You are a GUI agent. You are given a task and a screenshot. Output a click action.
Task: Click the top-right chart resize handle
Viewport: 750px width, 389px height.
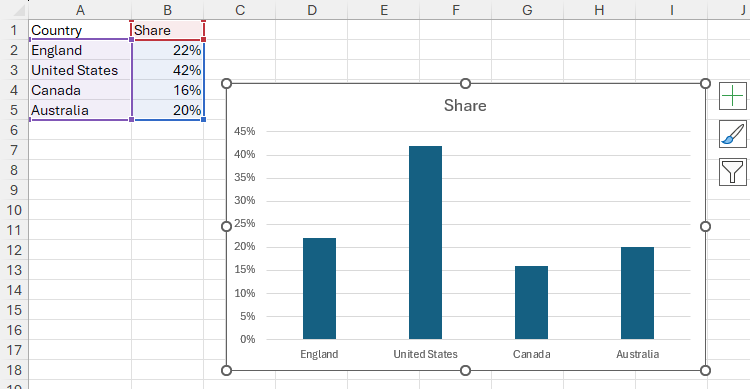[x=705, y=84]
